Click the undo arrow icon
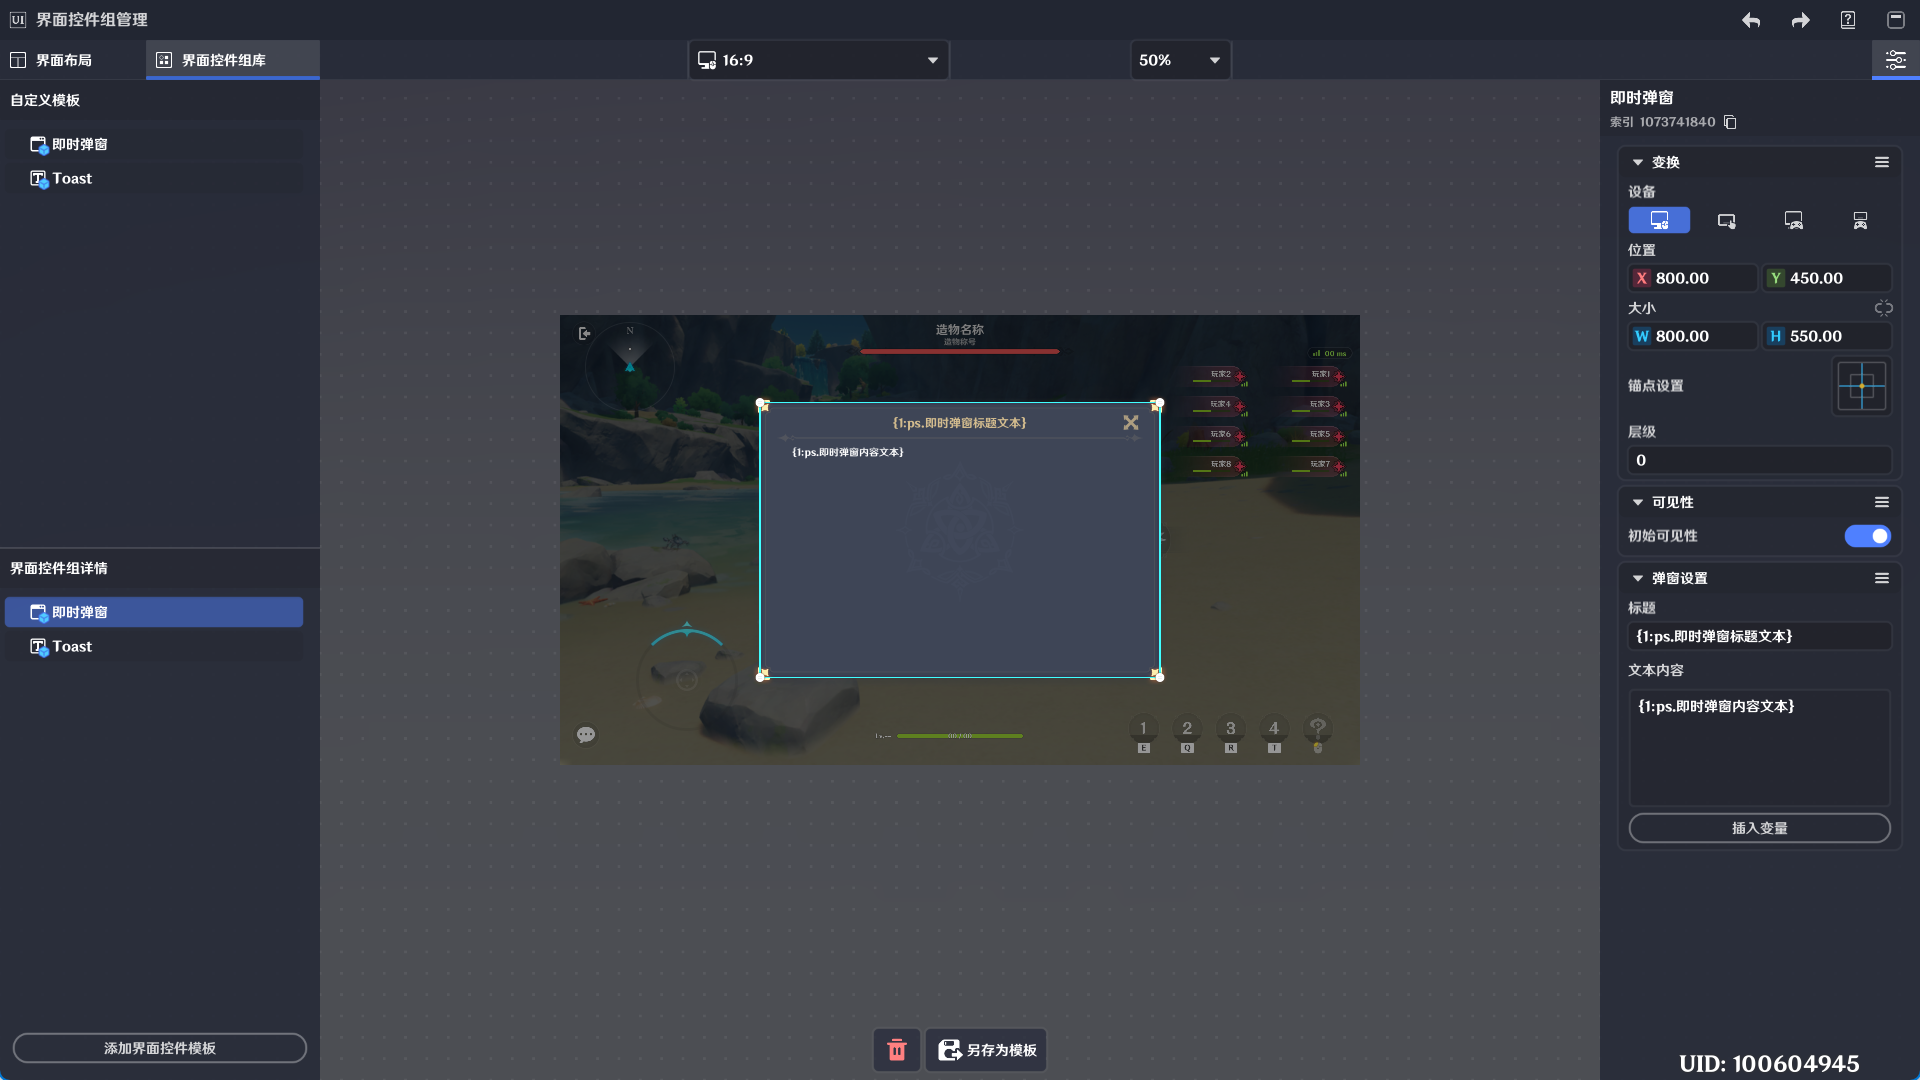The height and width of the screenshot is (1080, 1920). [1751, 20]
